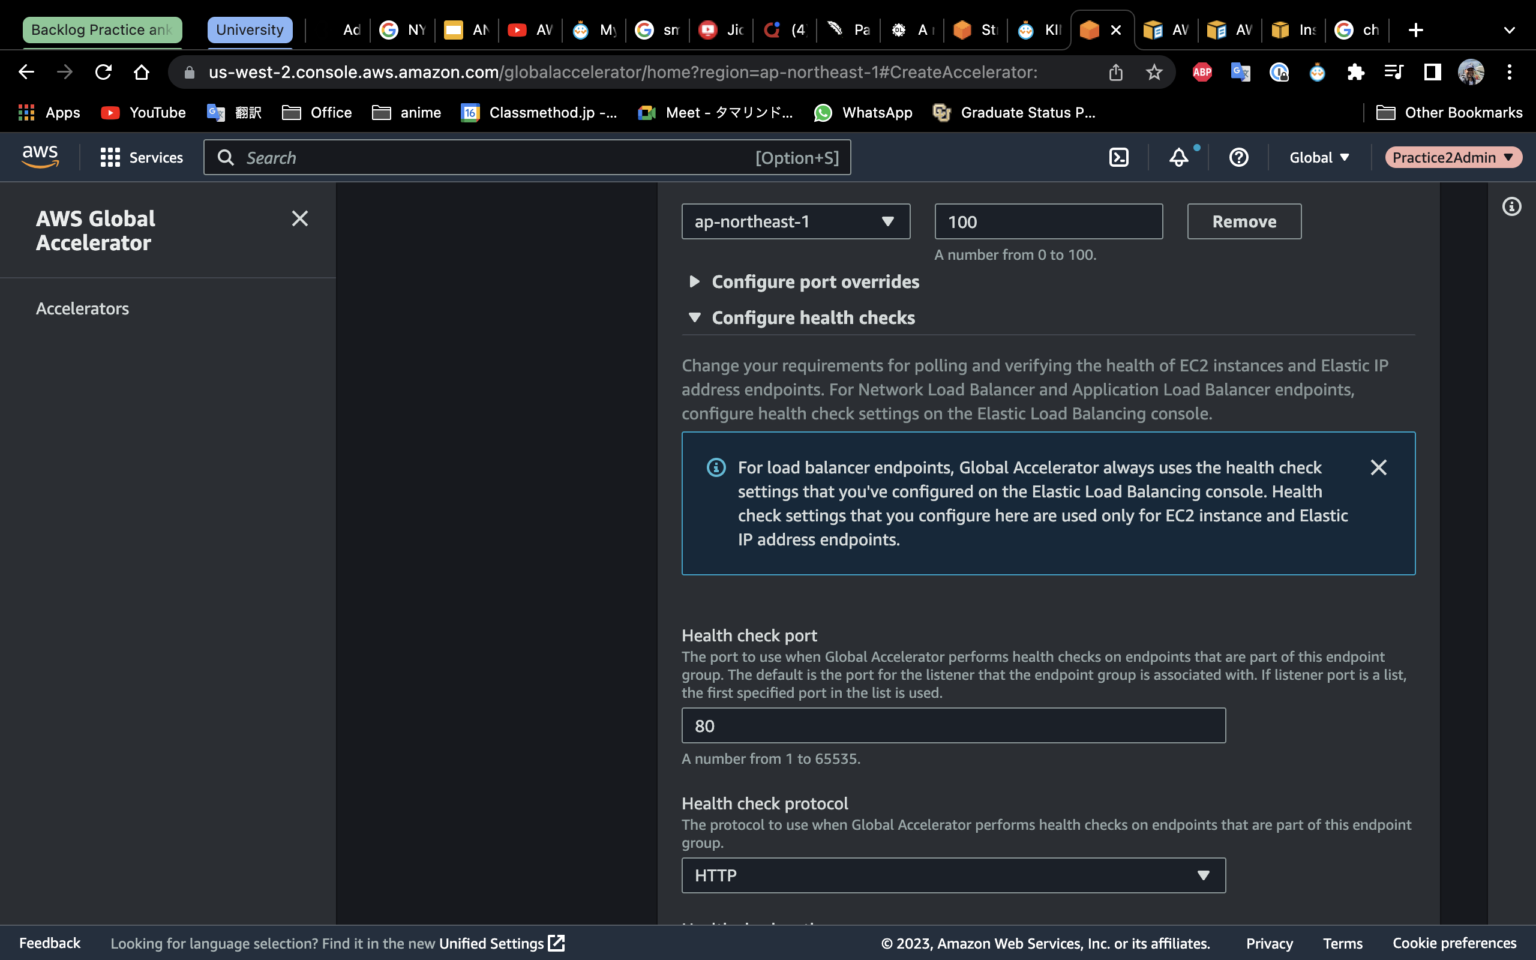Image resolution: width=1536 pixels, height=960 pixels.
Task: Open the AWS home console via aws logo
Action: (x=39, y=157)
